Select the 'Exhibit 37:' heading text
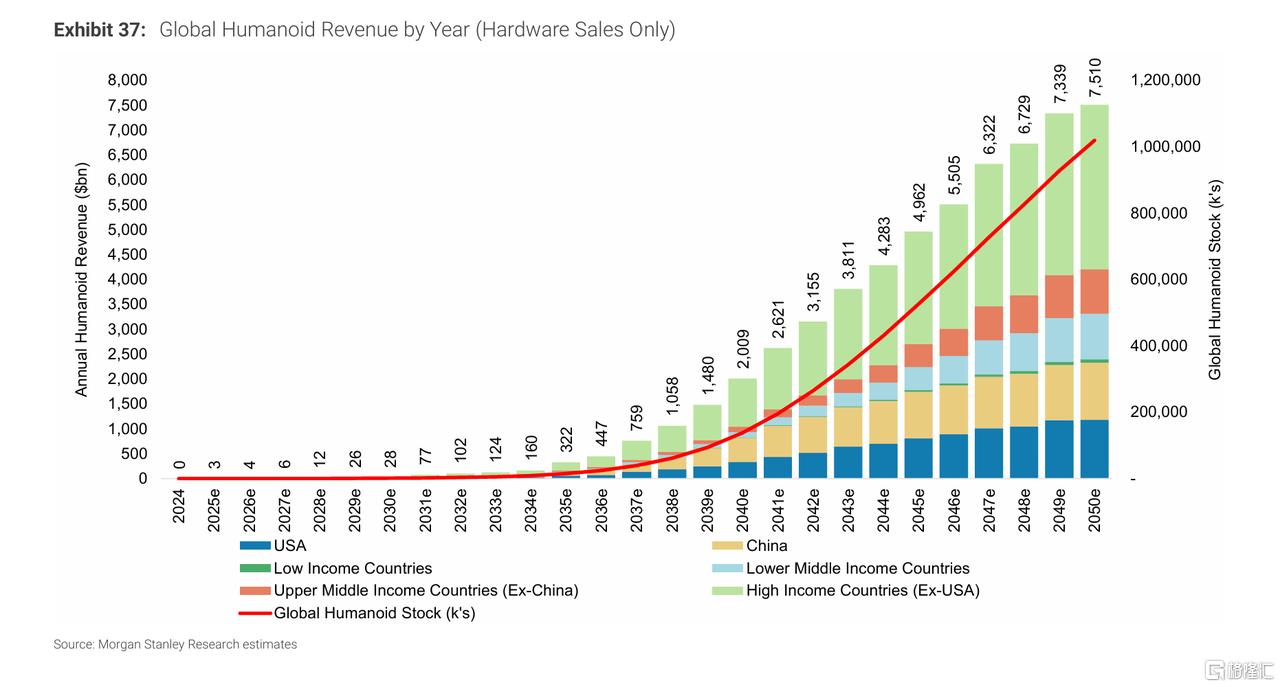The width and height of the screenshot is (1280, 687). [x=100, y=30]
